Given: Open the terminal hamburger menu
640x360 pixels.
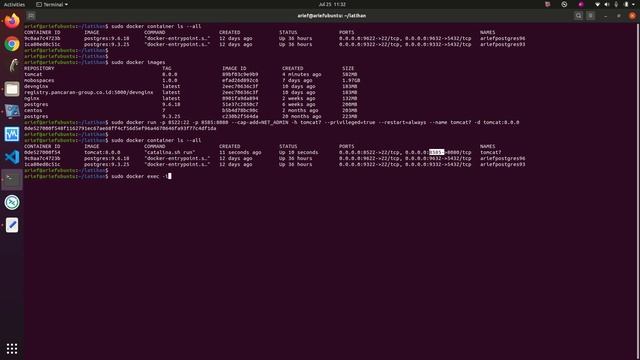Looking at the screenshot, I should tap(591, 16).
